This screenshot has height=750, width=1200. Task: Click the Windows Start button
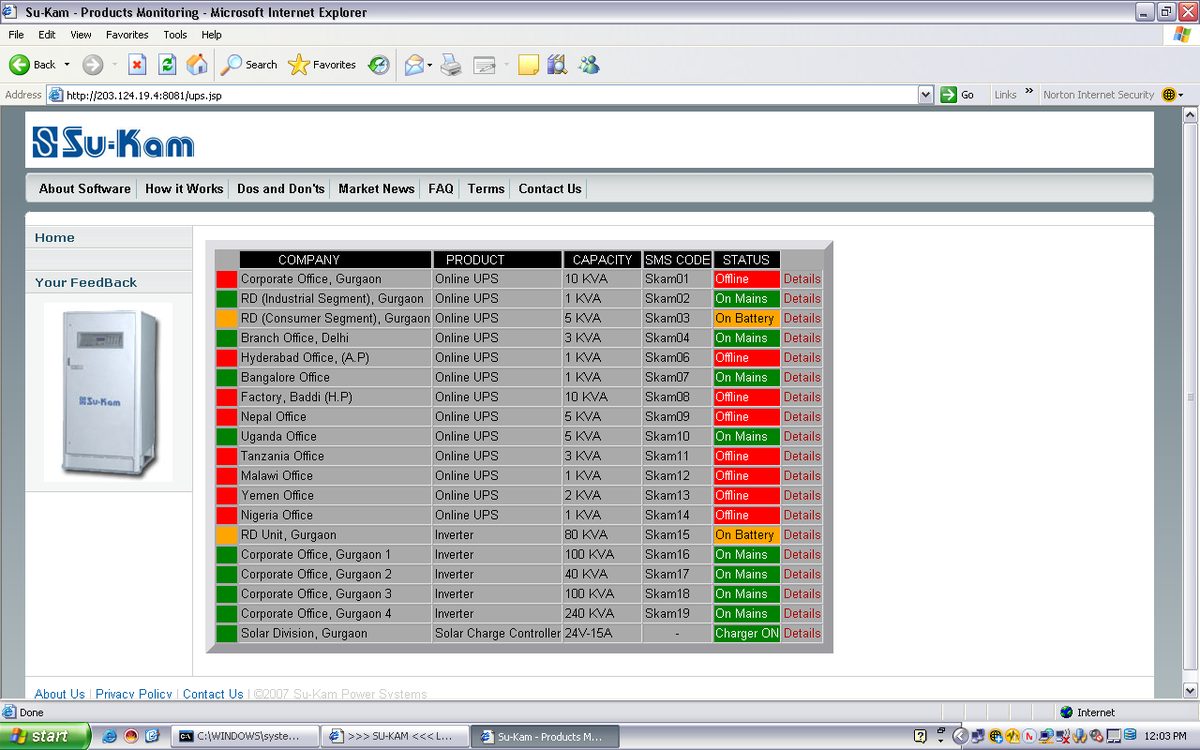click(45, 736)
